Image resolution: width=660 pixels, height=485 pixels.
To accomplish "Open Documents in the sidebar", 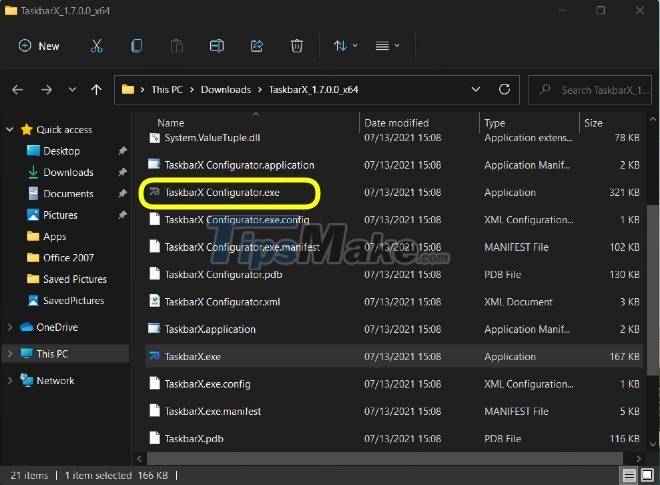I will (68, 194).
